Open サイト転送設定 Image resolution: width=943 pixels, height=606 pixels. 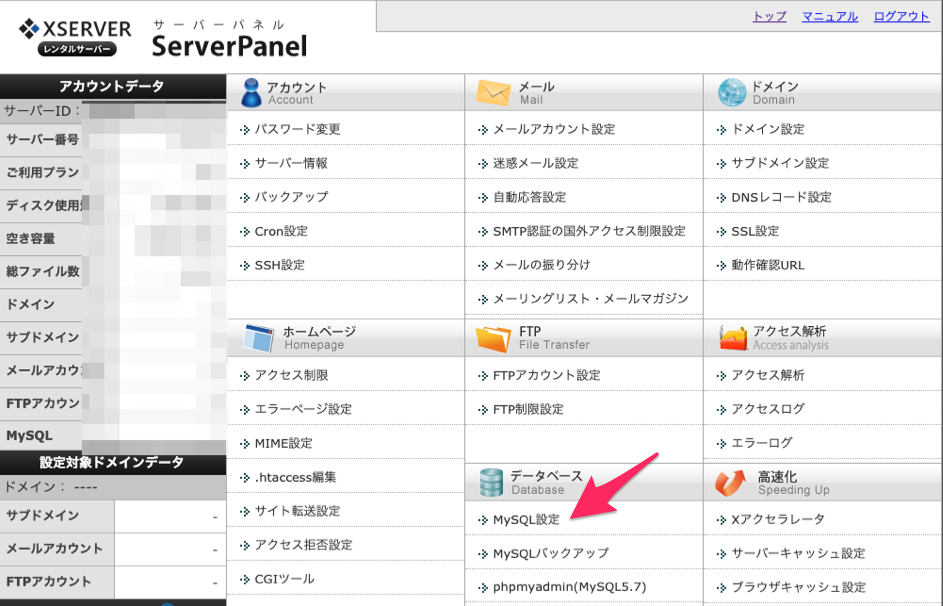(297, 511)
